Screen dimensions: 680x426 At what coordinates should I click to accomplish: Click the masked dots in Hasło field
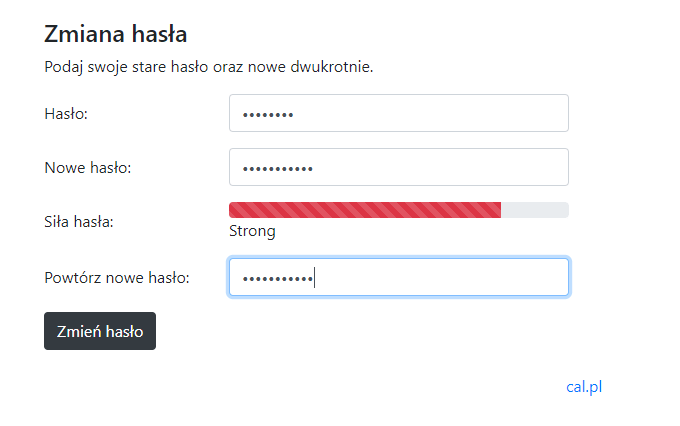tap(268, 115)
